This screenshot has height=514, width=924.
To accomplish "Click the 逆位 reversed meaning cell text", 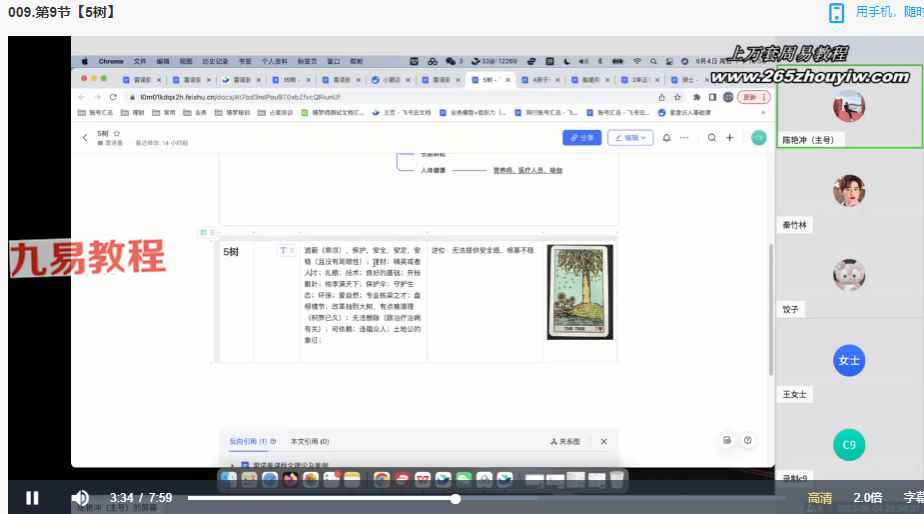I will coord(482,251).
